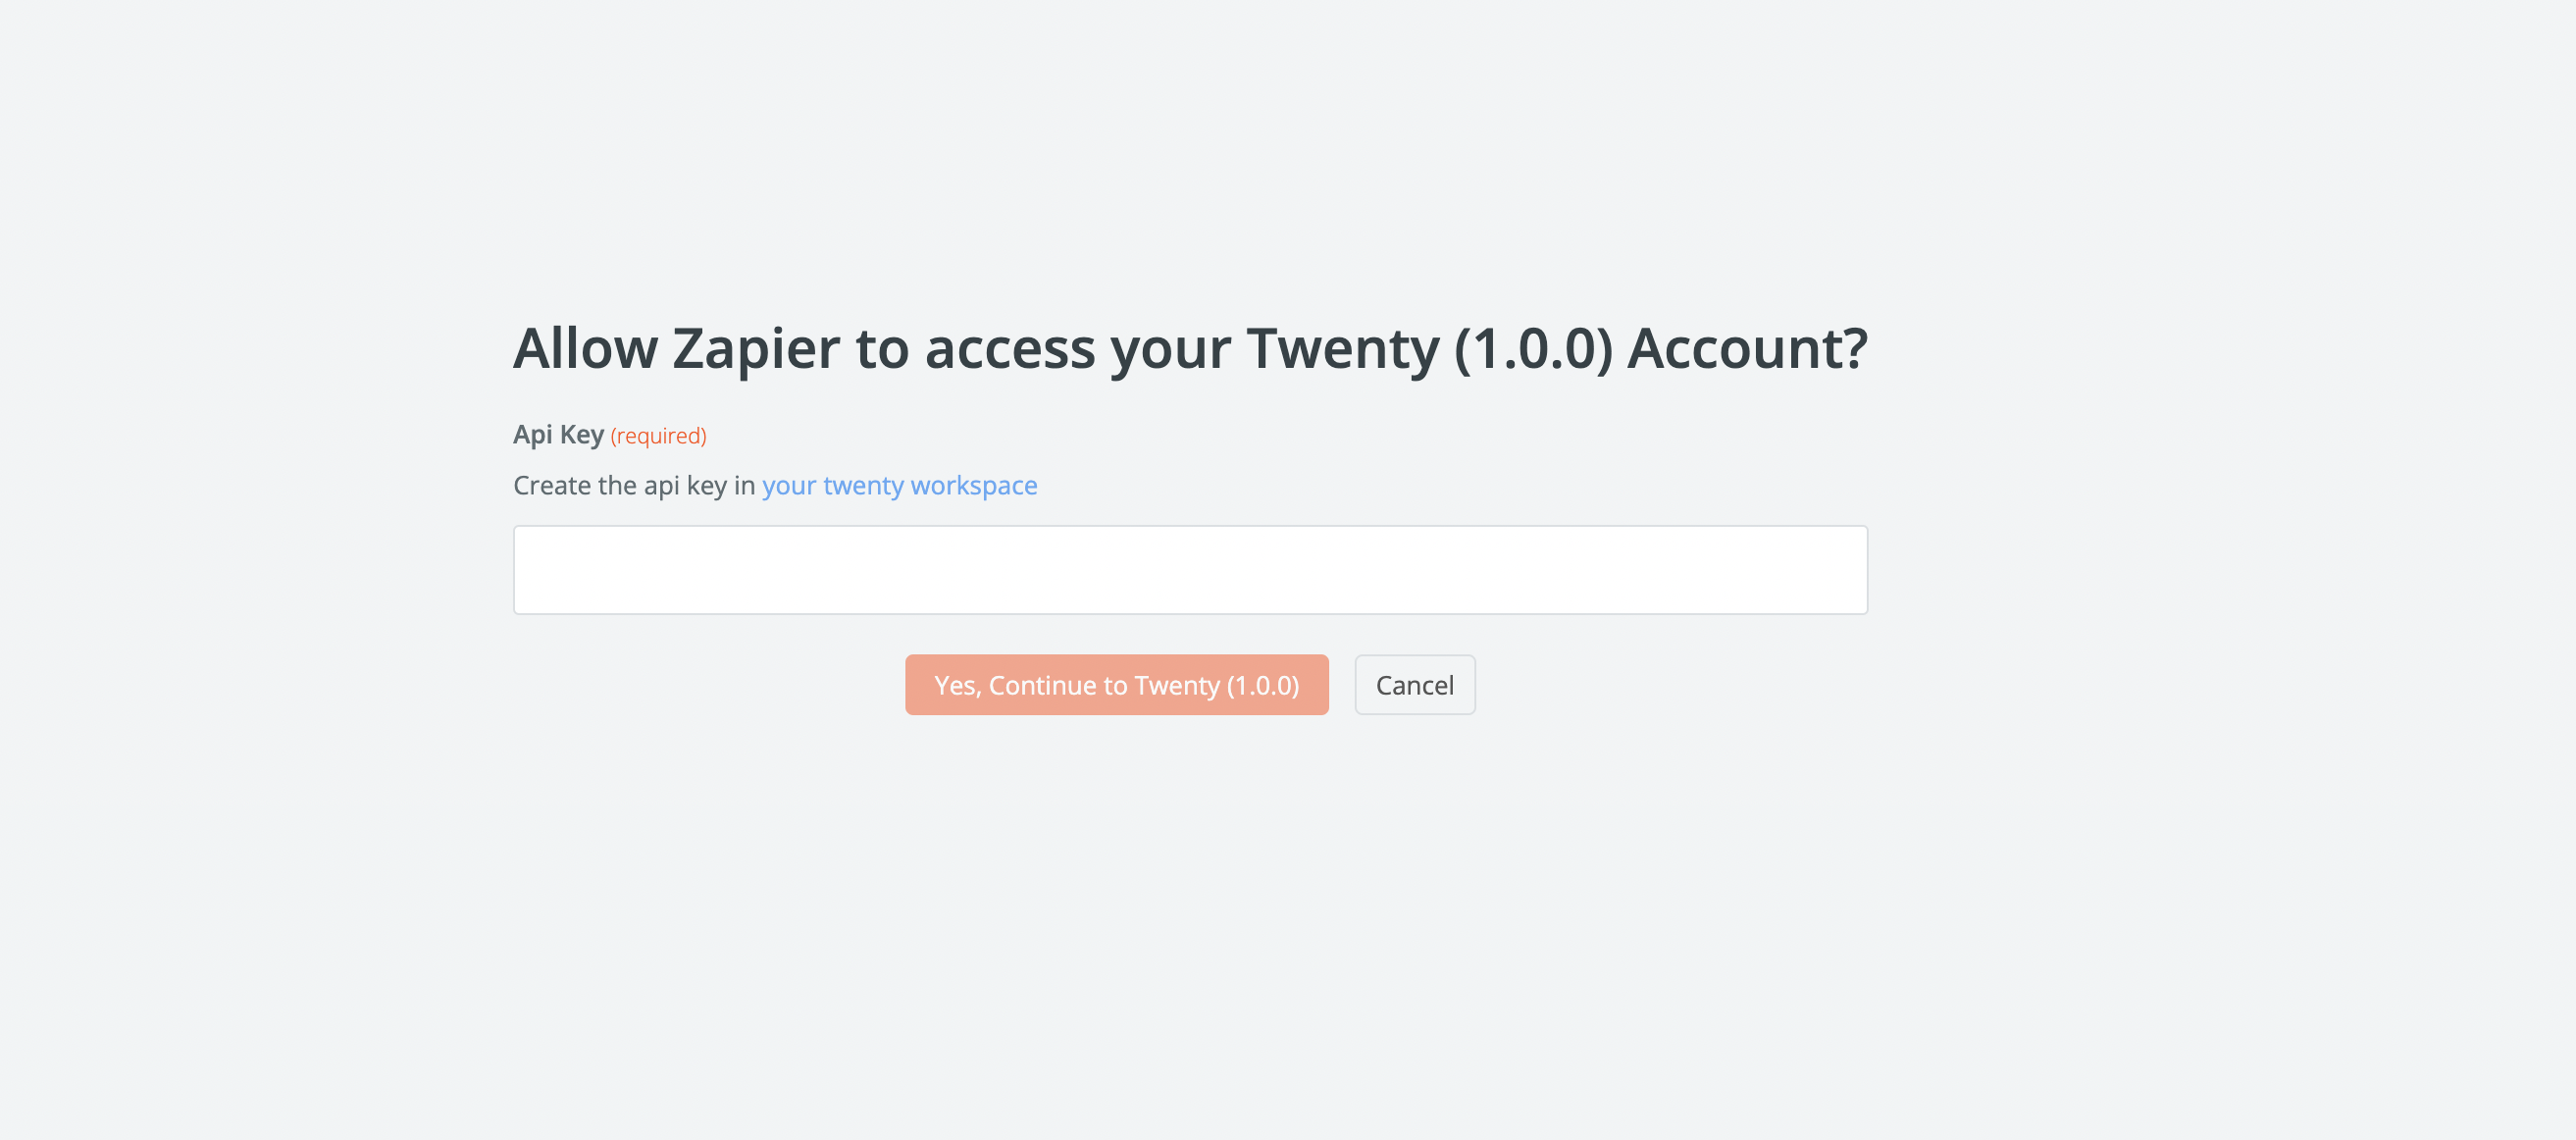Click the word 'twenty' in the blue link
The image size is (2576, 1140).
point(863,486)
